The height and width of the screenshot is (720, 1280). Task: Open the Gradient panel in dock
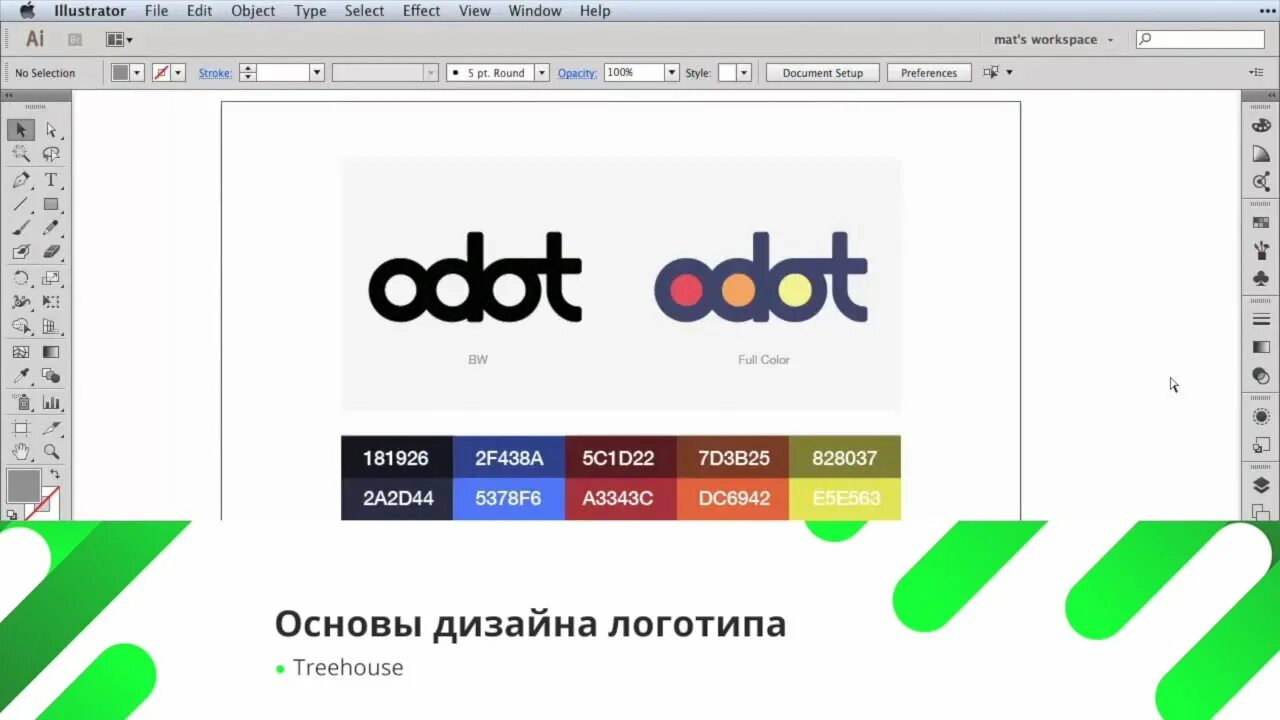pyautogui.click(x=1261, y=347)
